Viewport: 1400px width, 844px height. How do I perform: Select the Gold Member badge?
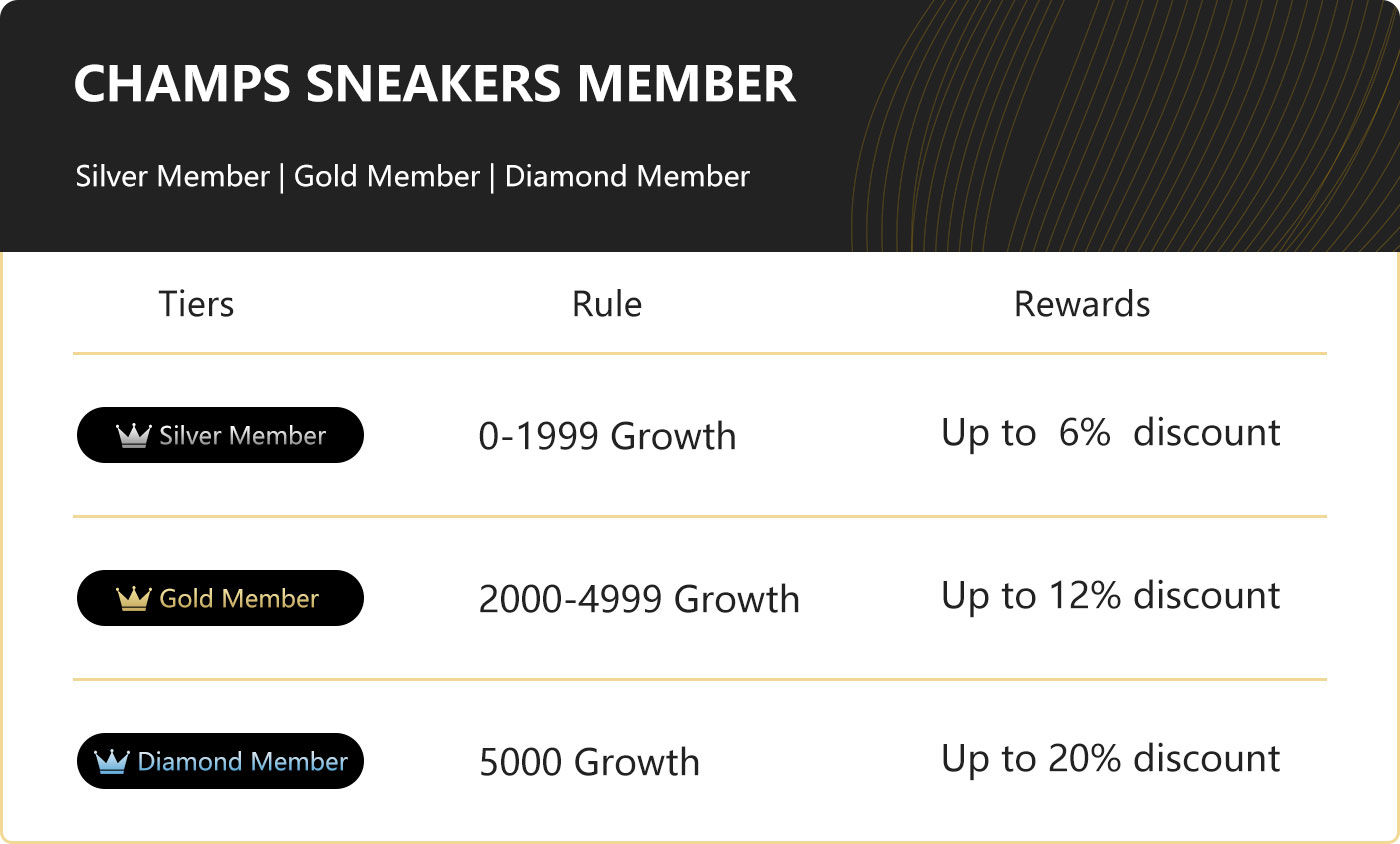tap(220, 598)
